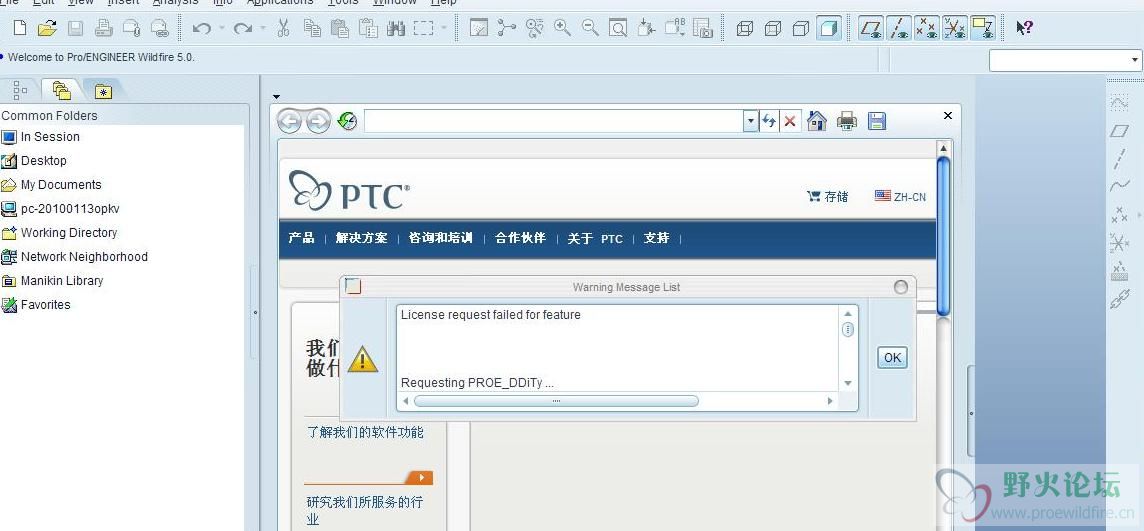This screenshot has height=531, width=1144.
Task: Click the Paste clipboard icon
Action: [339, 28]
